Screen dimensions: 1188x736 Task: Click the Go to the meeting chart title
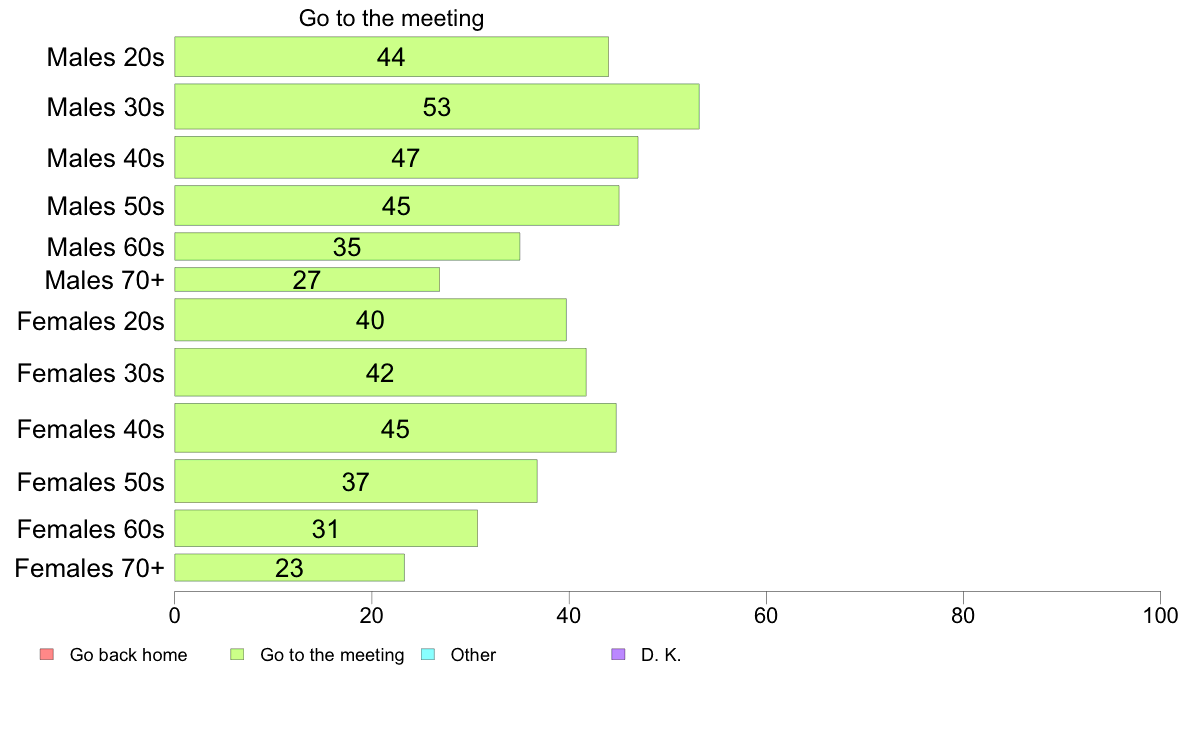391,17
